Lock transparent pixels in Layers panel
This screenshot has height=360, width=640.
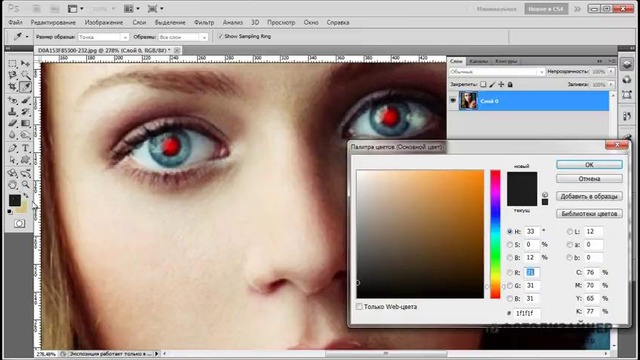[483, 84]
